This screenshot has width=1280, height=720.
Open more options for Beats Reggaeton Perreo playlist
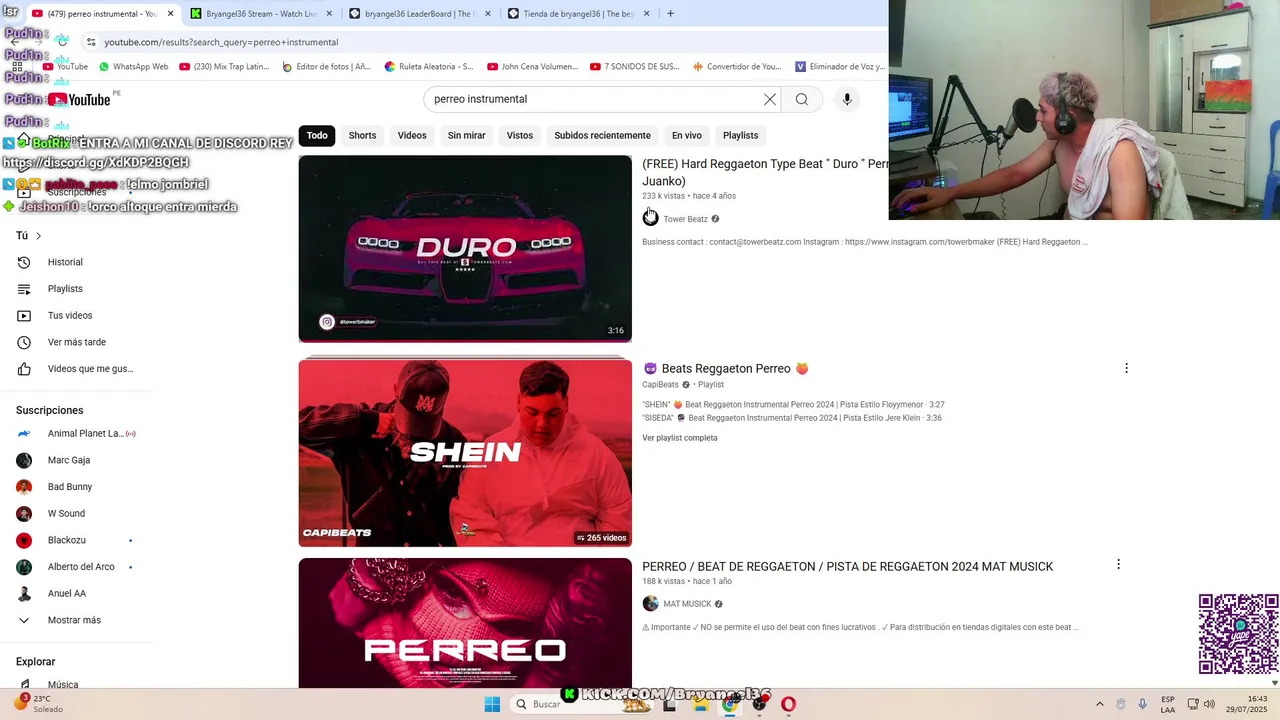(1126, 368)
